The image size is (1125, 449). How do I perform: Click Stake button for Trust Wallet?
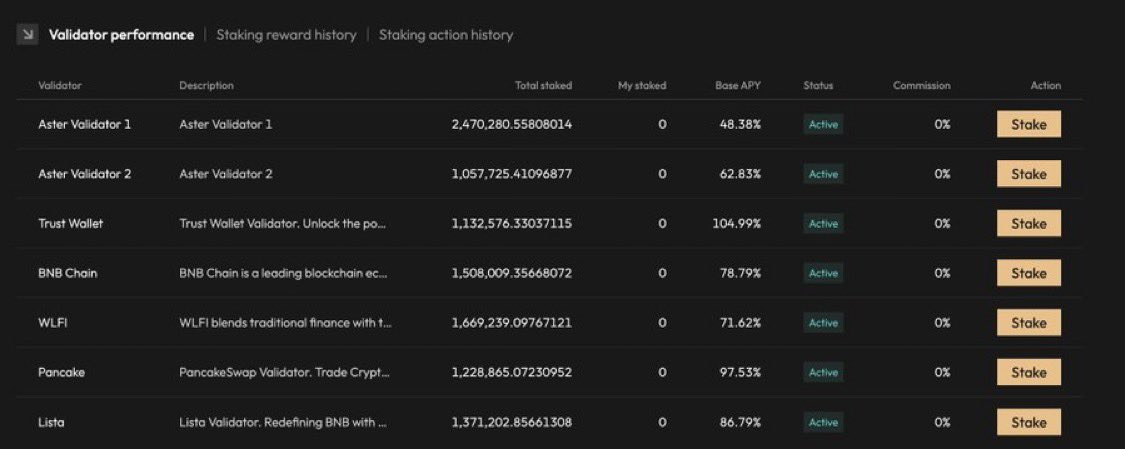pyautogui.click(x=1028, y=224)
